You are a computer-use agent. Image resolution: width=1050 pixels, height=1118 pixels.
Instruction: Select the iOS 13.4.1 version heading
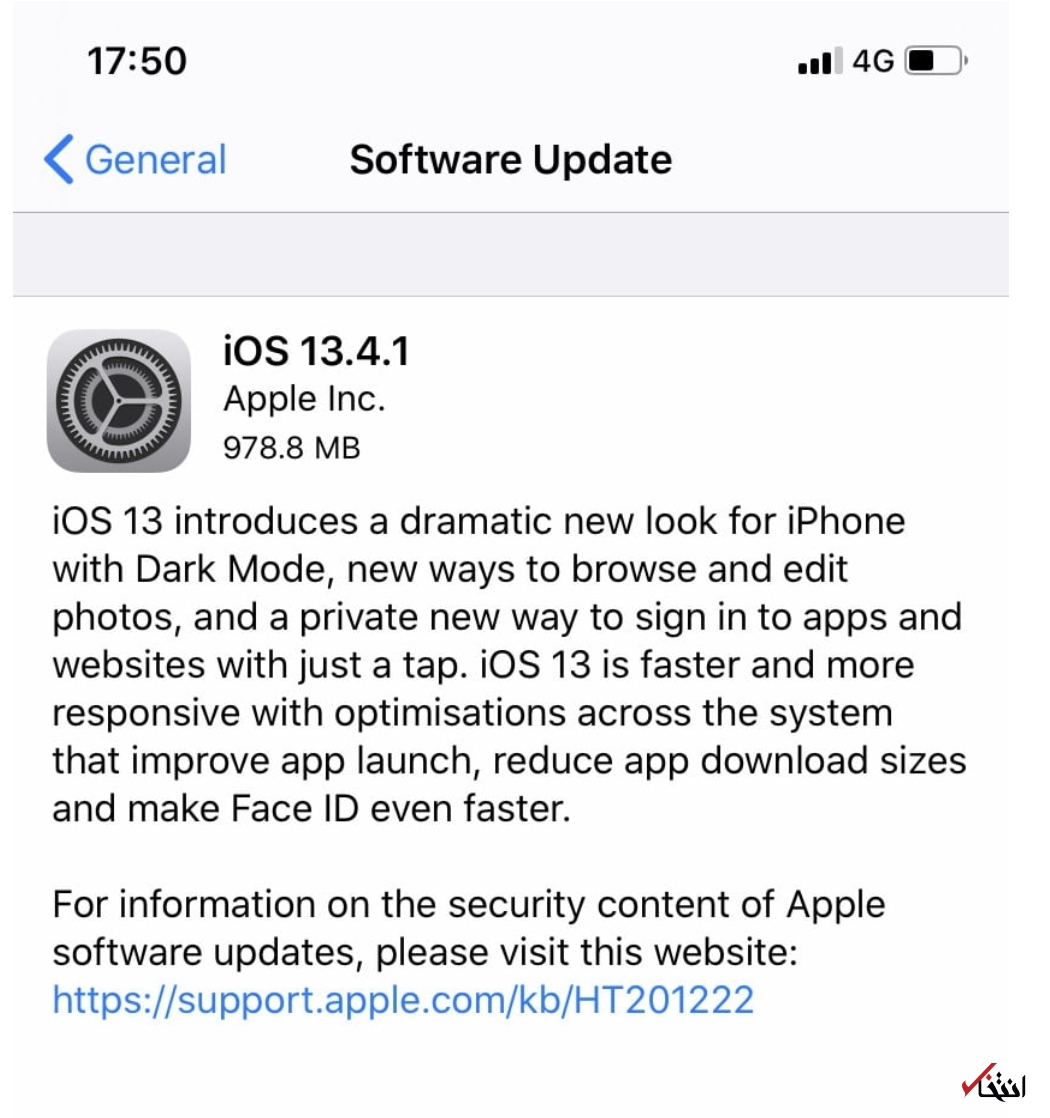[316, 352]
